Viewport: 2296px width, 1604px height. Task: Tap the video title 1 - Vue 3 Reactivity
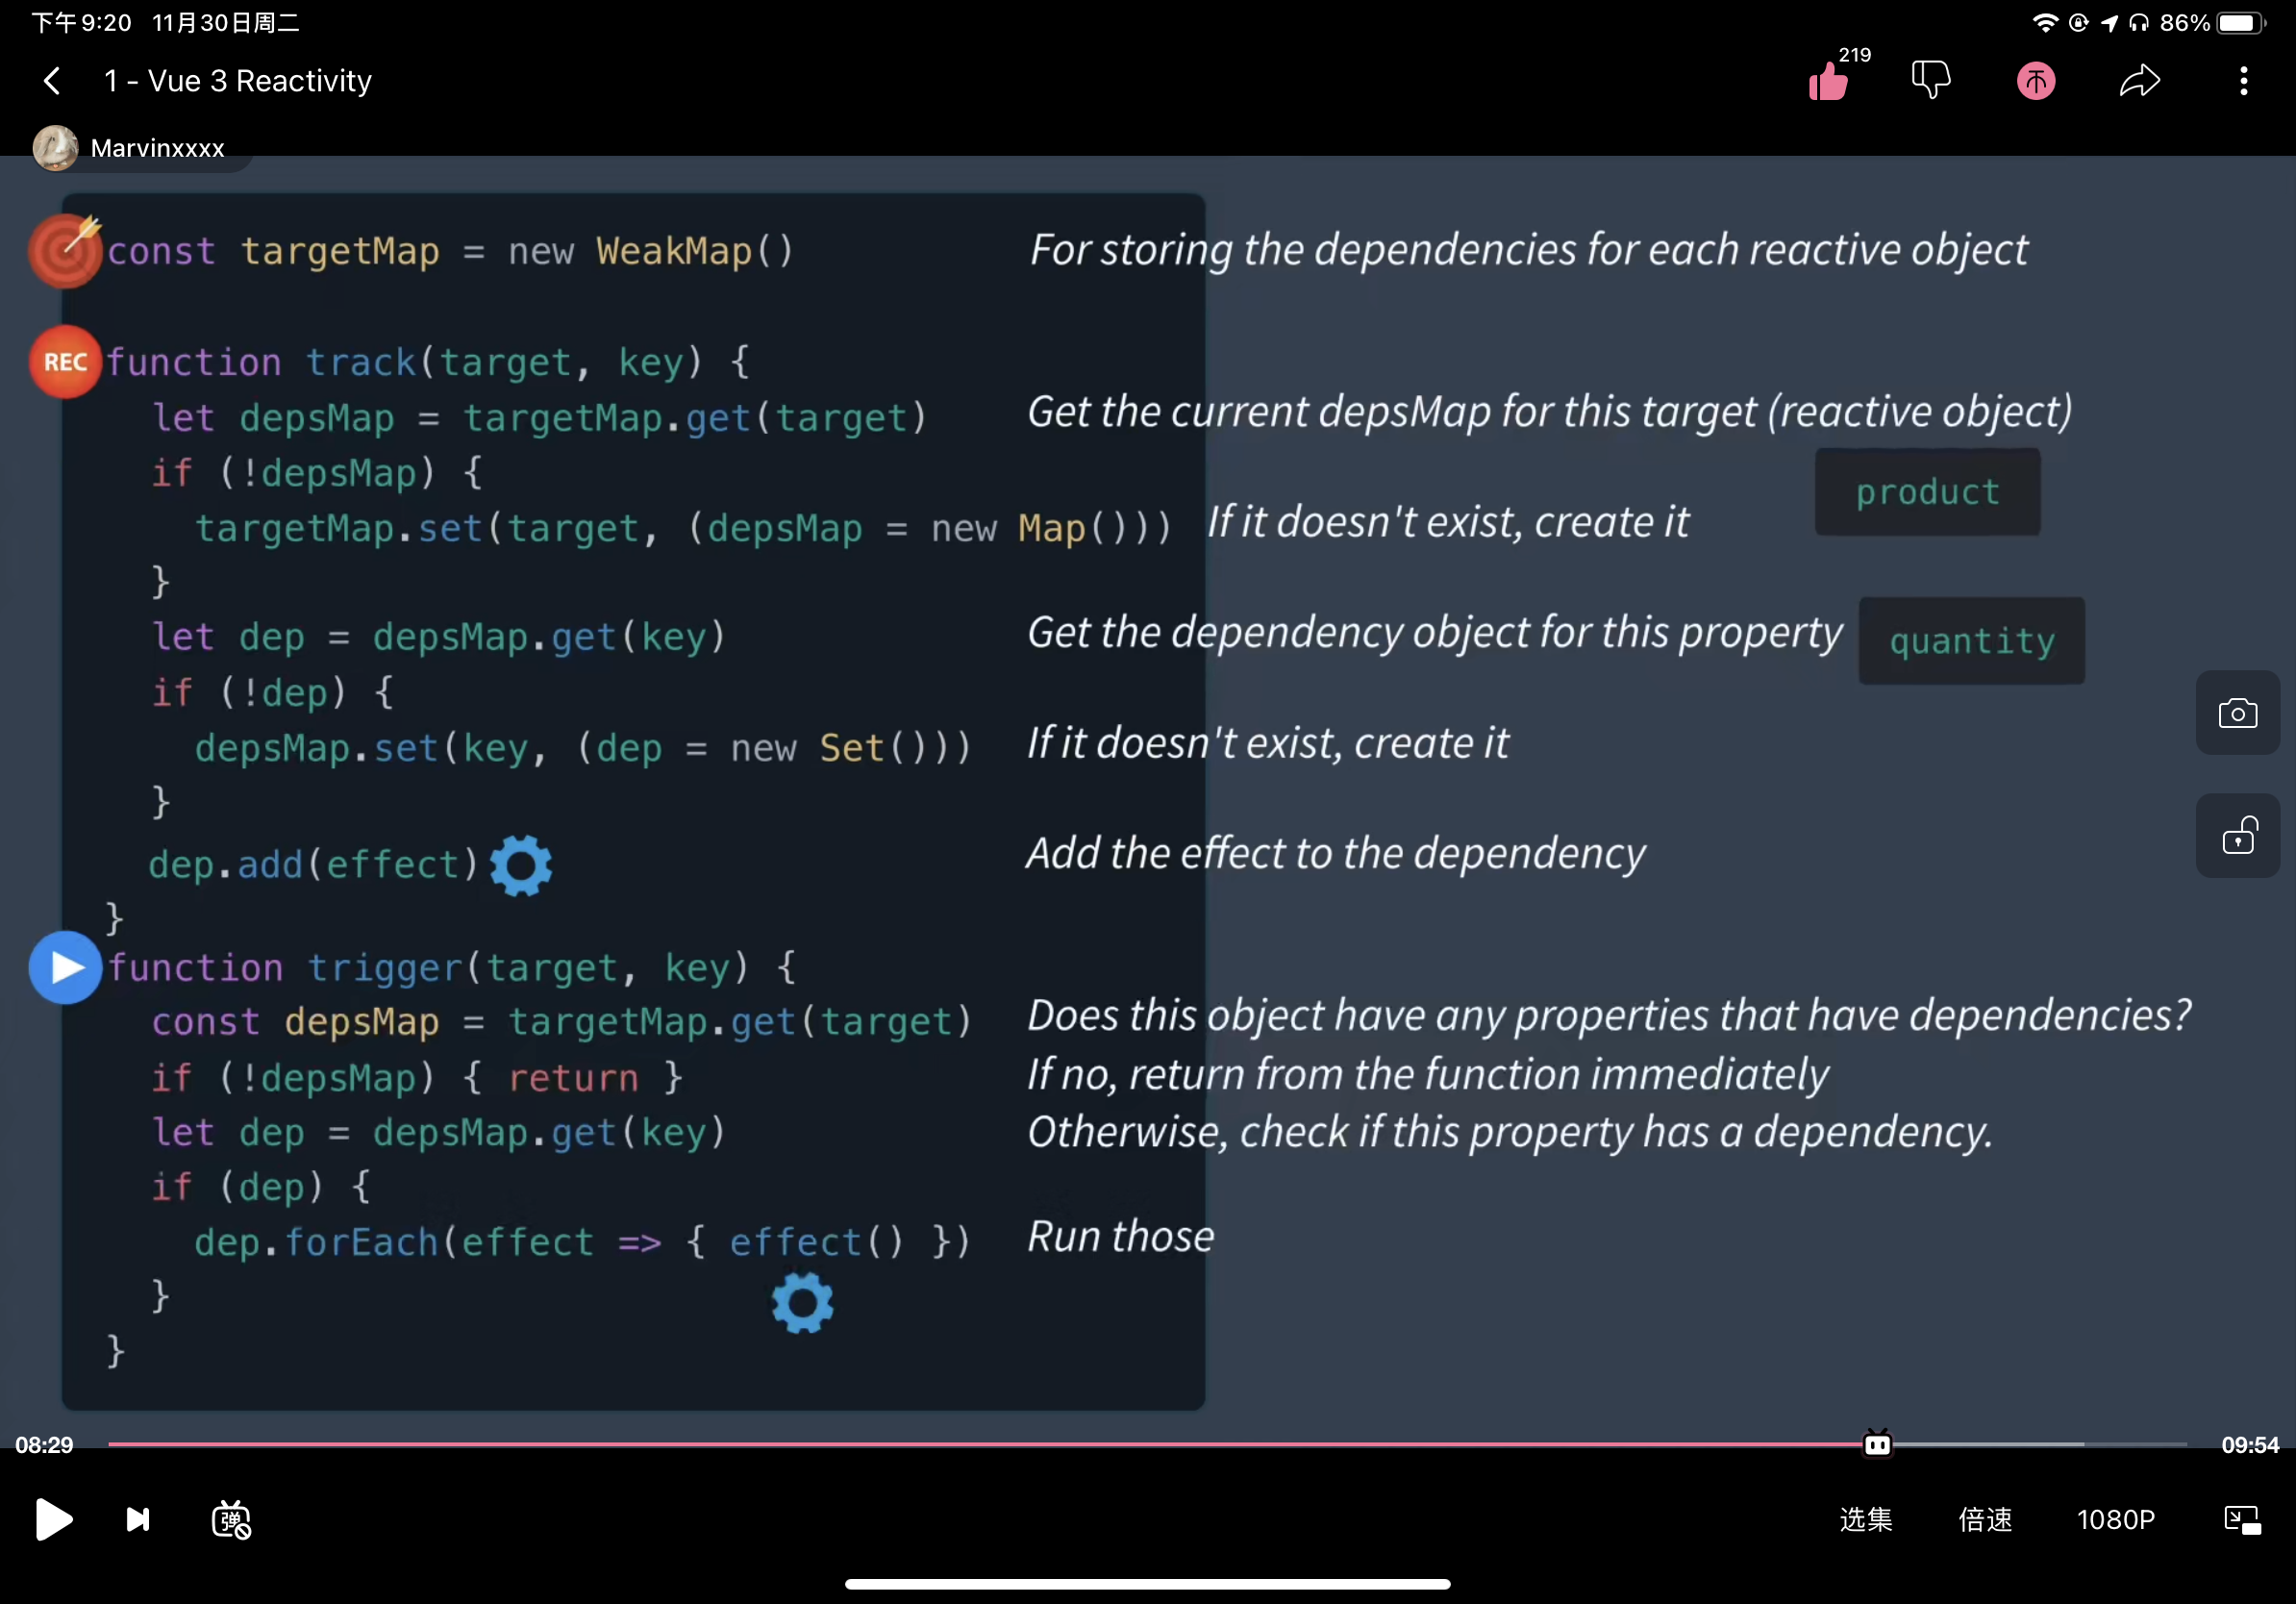tap(238, 81)
